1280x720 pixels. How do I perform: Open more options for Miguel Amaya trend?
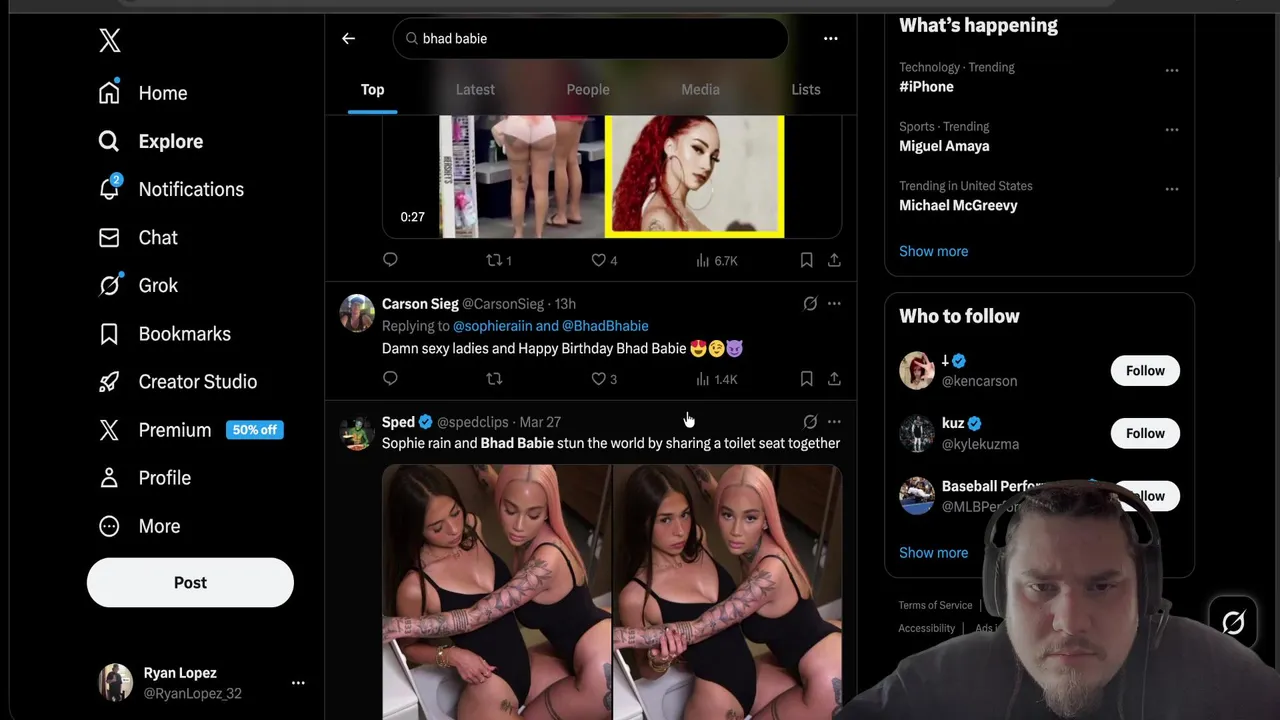(x=1171, y=129)
